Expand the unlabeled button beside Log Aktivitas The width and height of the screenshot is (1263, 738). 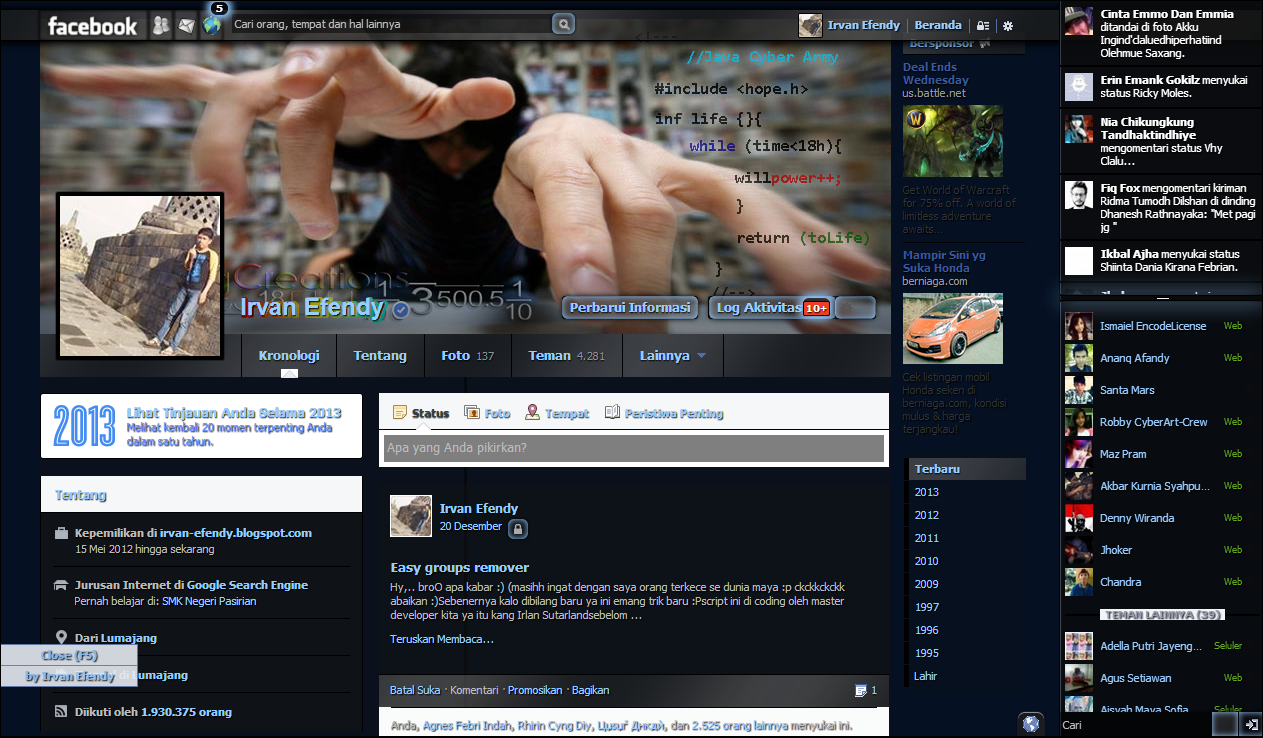(x=855, y=308)
